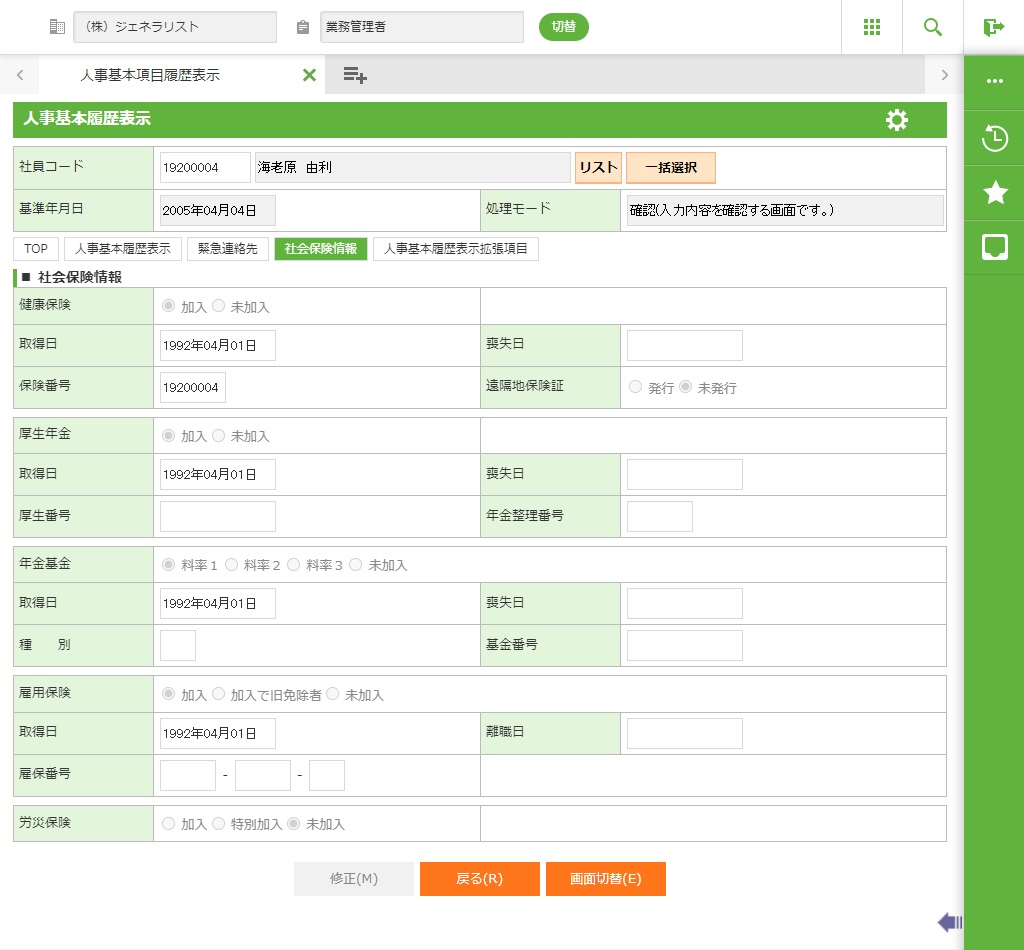Switch to the 緊急連絡先 tab

(227, 249)
